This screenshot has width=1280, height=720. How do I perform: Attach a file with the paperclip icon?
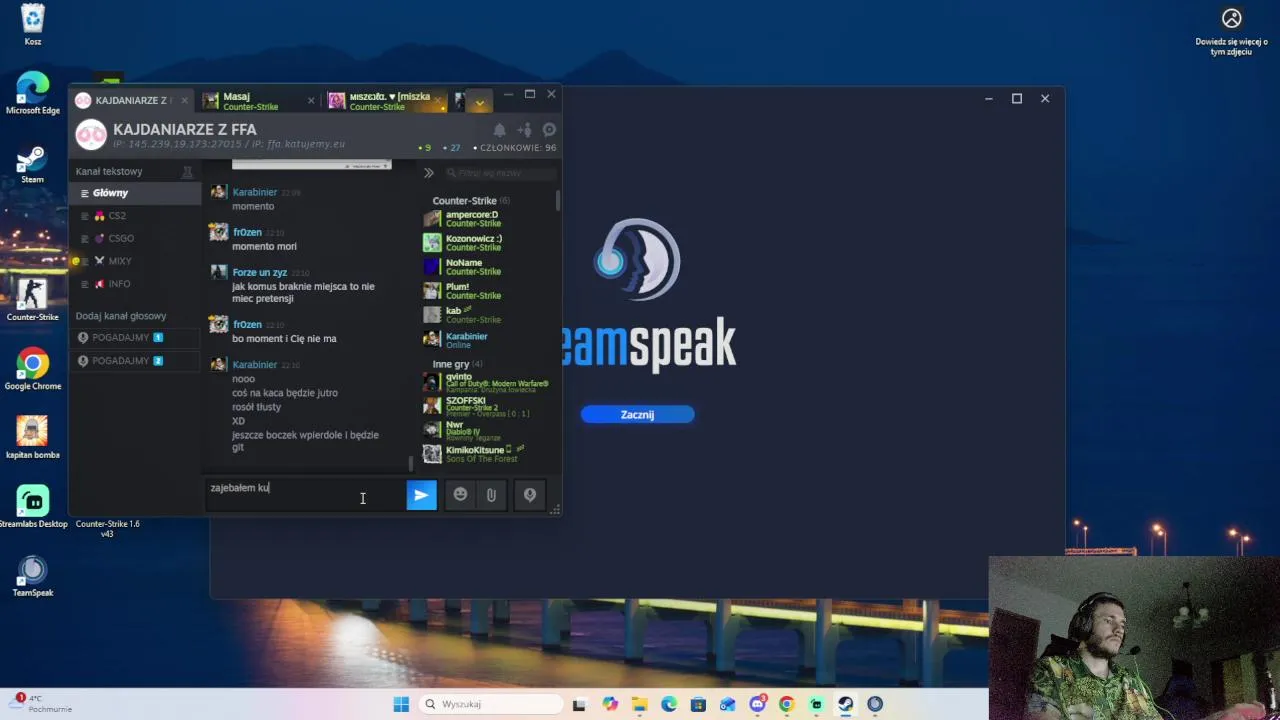click(491, 495)
